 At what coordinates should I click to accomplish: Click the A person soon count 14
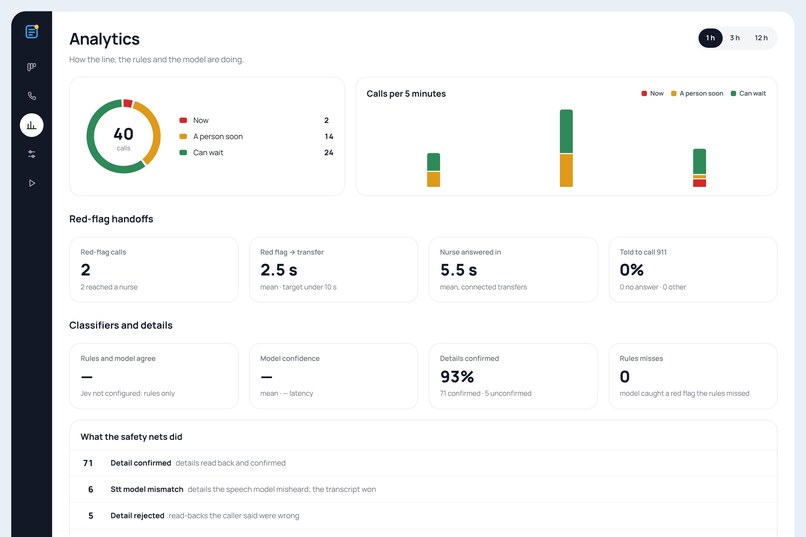click(329, 137)
